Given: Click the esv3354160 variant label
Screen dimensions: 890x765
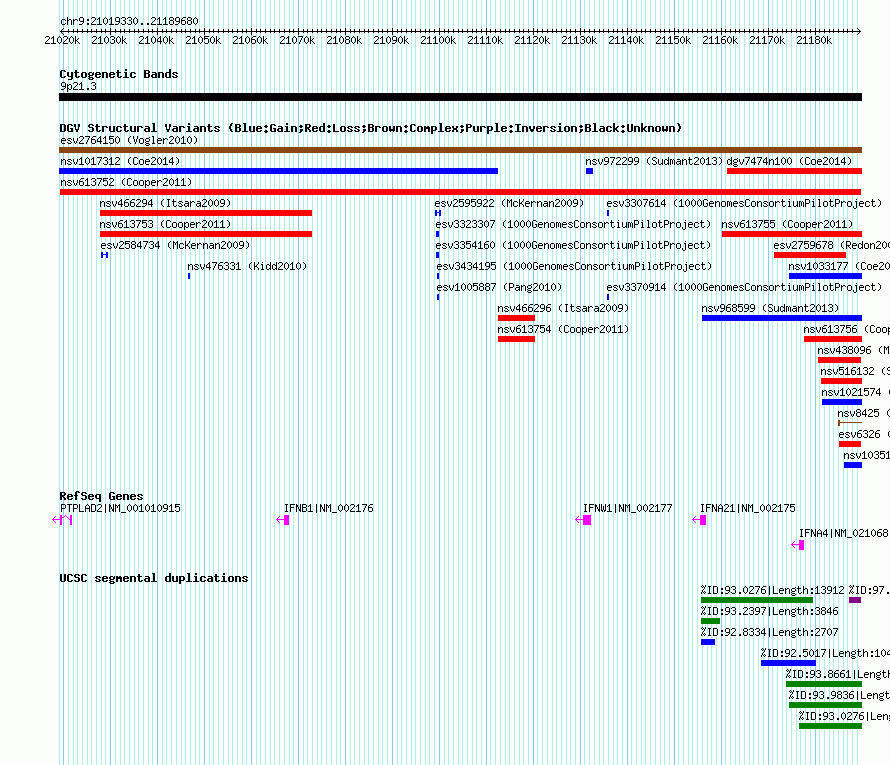Looking at the screenshot, I should (x=573, y=245).
